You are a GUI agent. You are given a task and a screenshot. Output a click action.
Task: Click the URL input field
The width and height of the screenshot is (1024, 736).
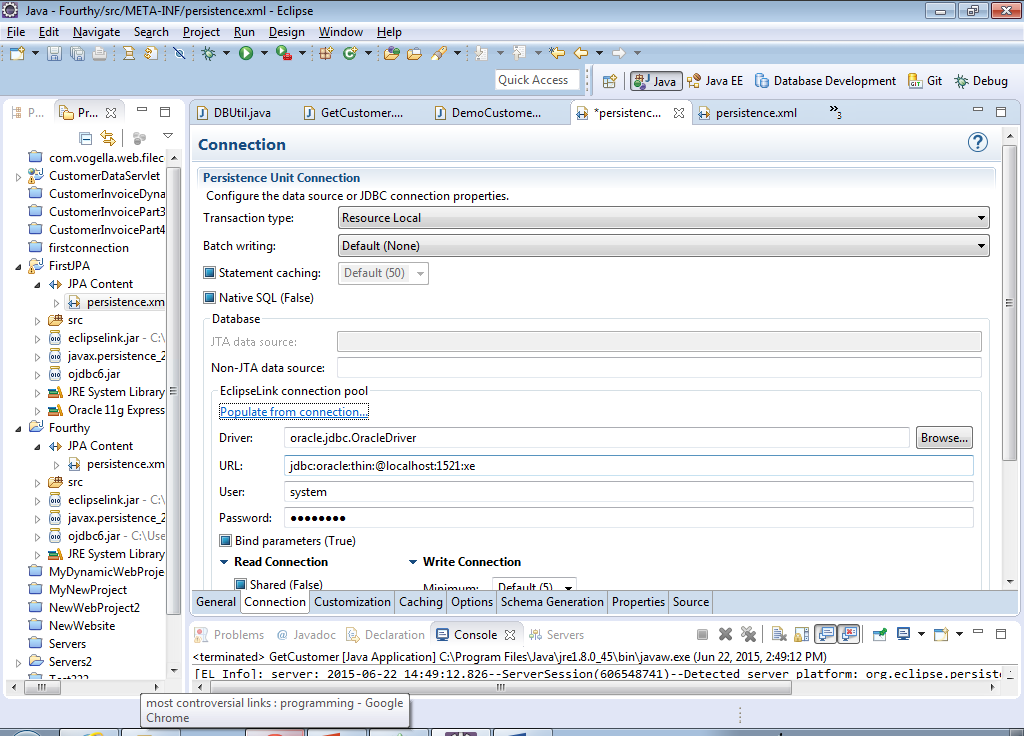[628, 466]
